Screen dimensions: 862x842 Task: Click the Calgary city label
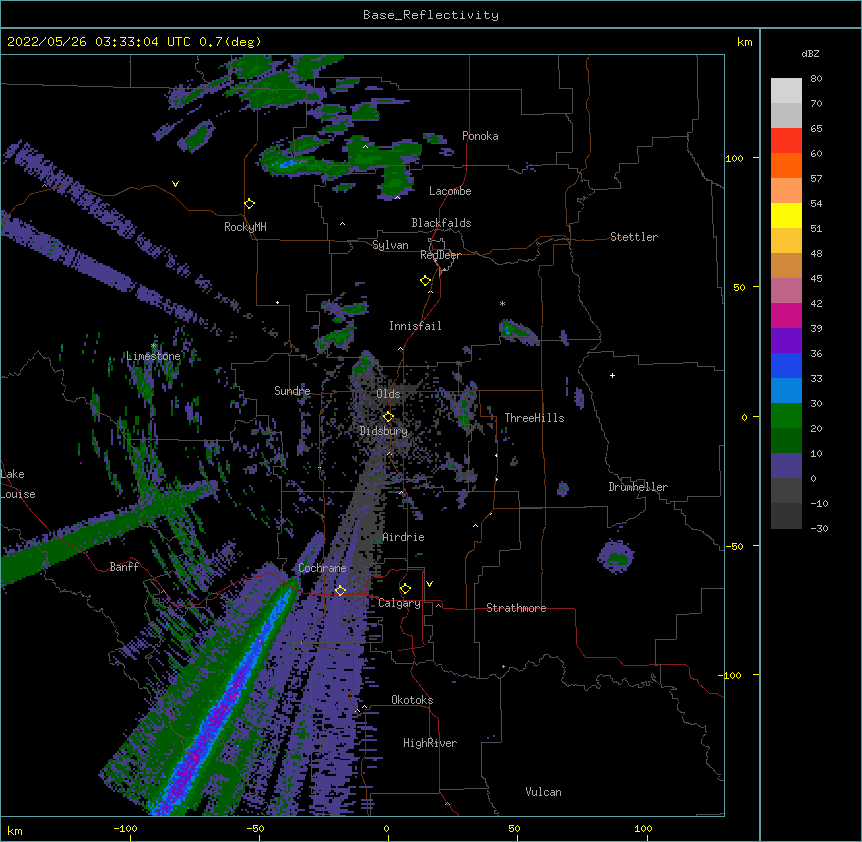coord(399,603)
